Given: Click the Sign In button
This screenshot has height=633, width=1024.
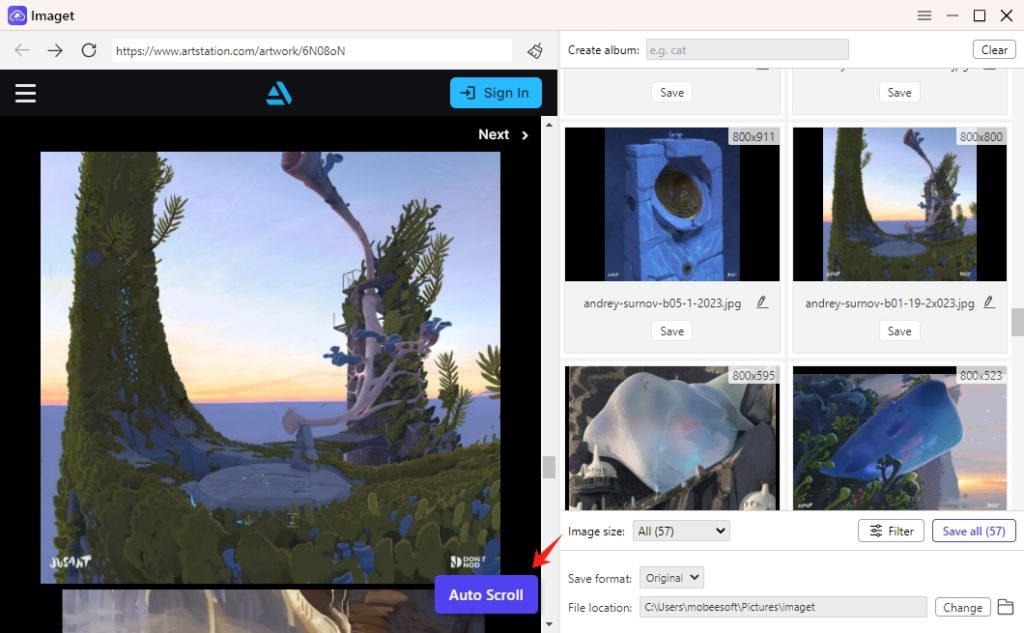Looking at the screenshot, I should [x=495, y=92].
